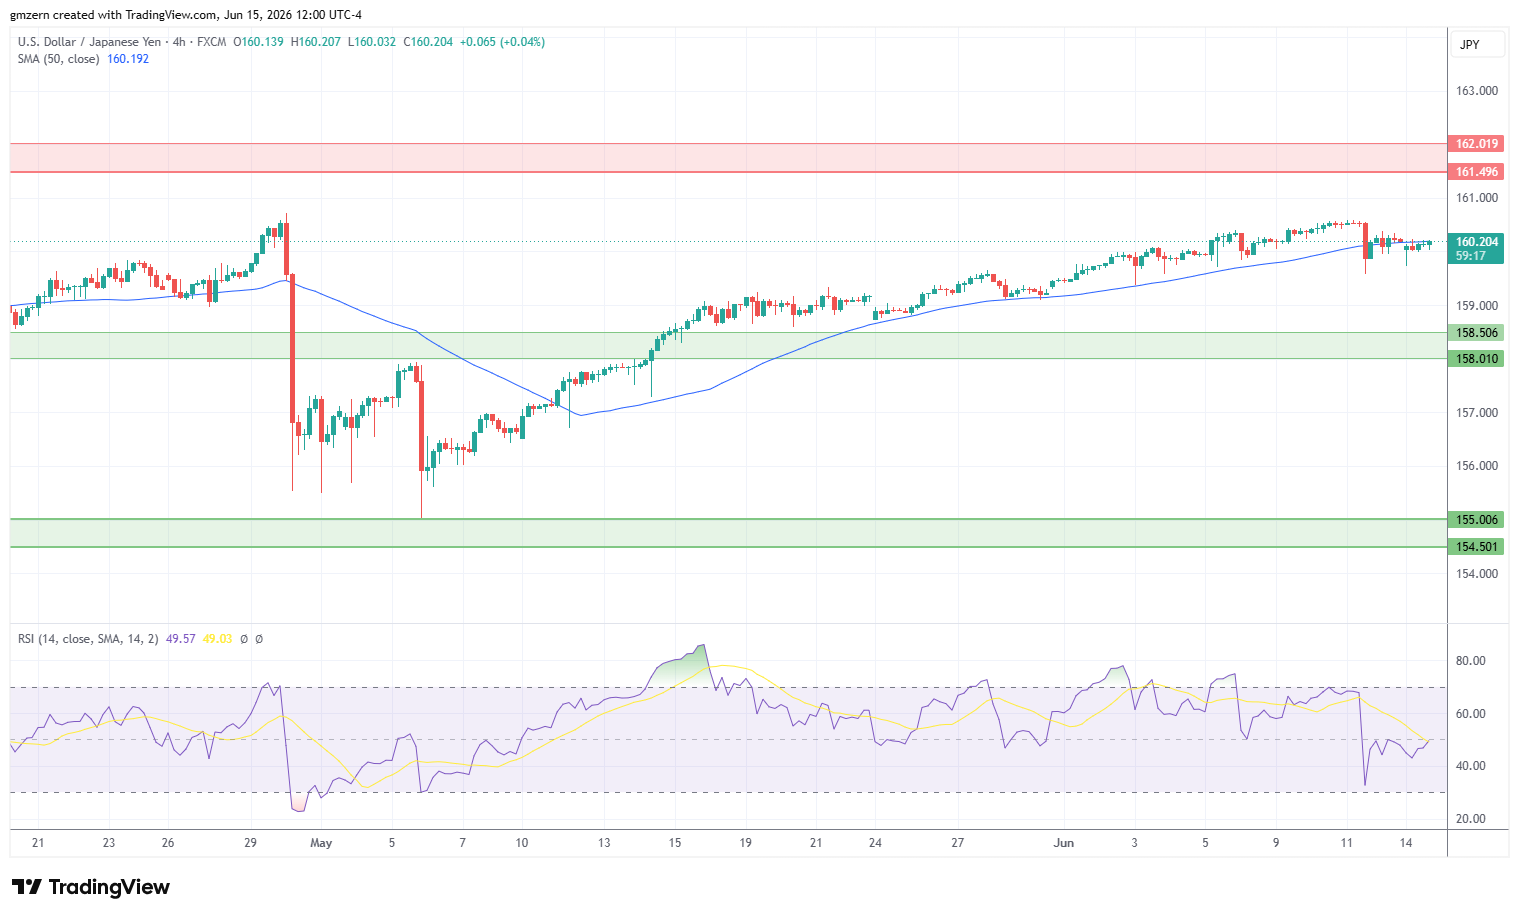Click the 29 date label on the time axis
This screenshot has height=917, width=1519.
(x=250, y=843)
